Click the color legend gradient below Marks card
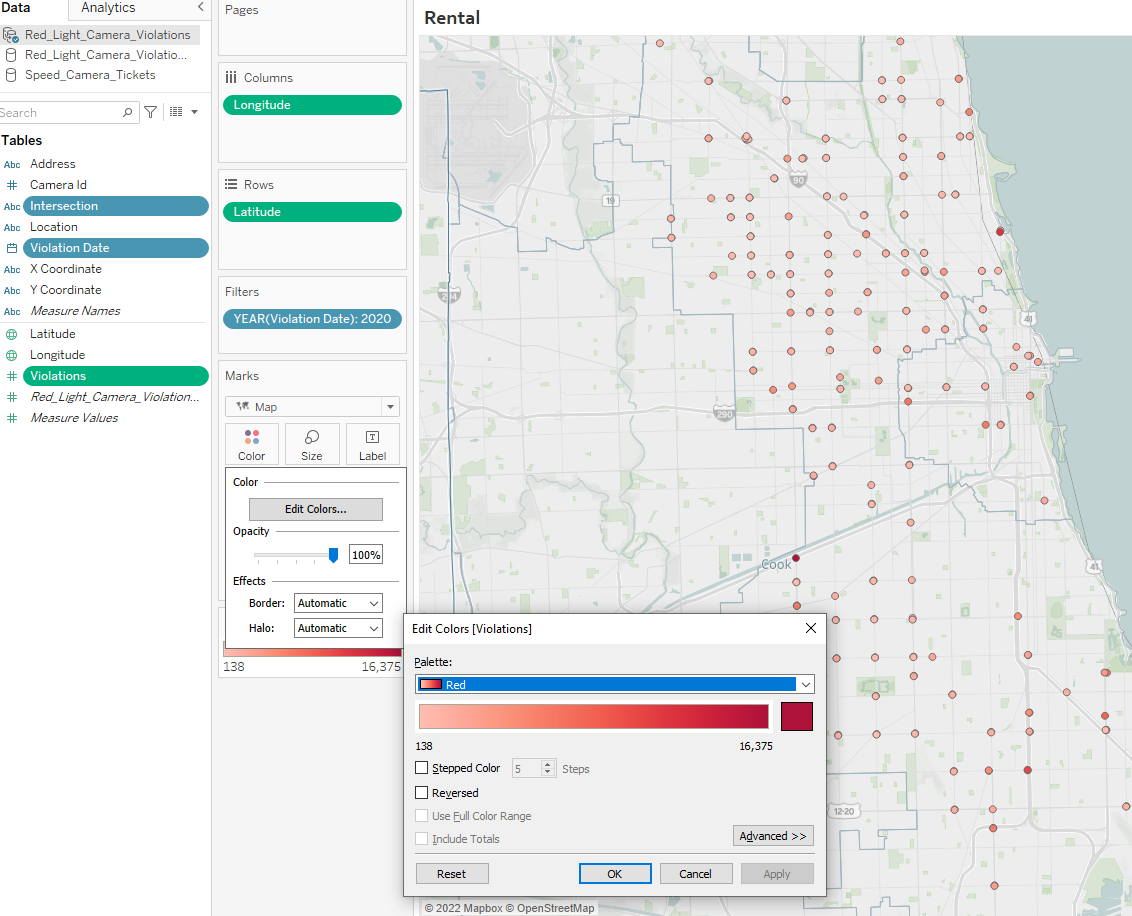The width and height of the screenshot is (1132, 916). tap(312, 652)
